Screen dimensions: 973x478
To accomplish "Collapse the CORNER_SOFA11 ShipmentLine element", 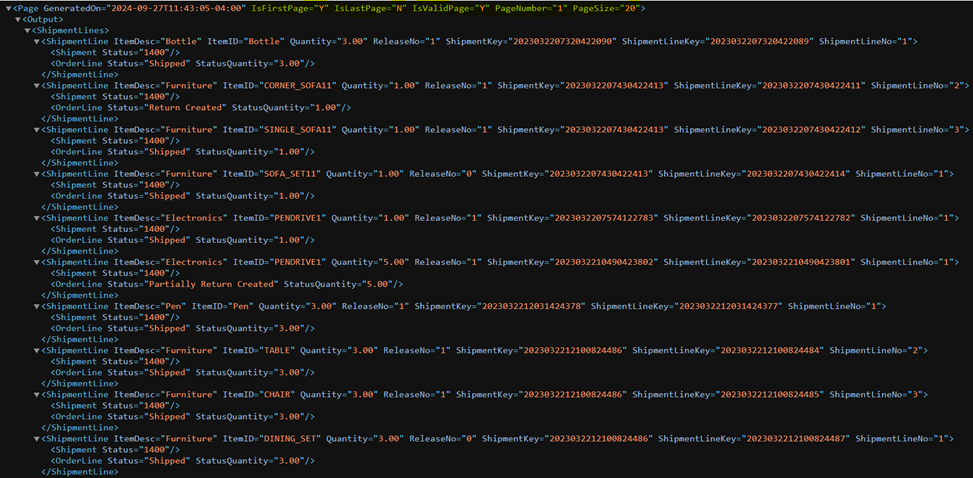I will [37, 86].
